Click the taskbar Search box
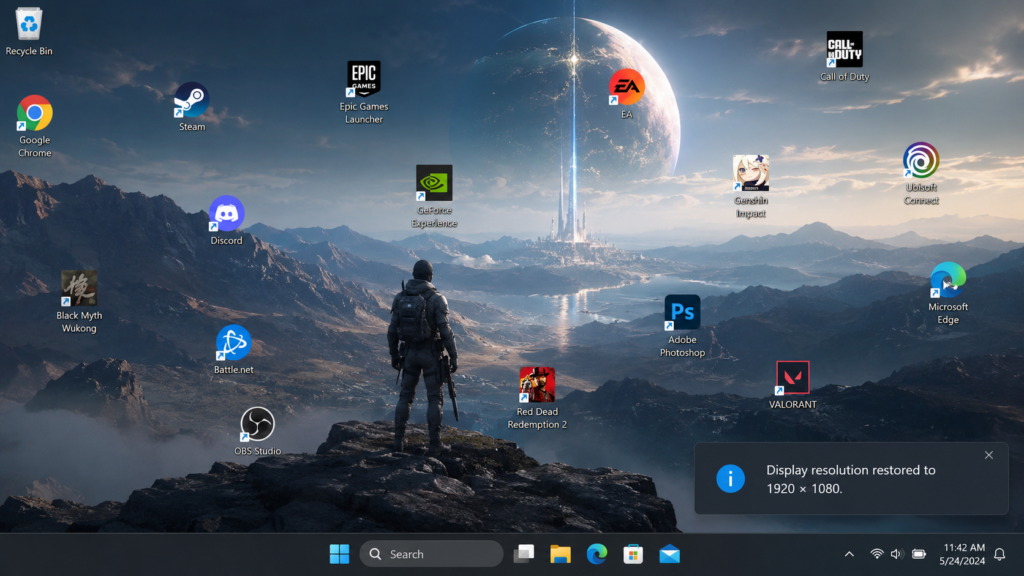 coord(431,554)
